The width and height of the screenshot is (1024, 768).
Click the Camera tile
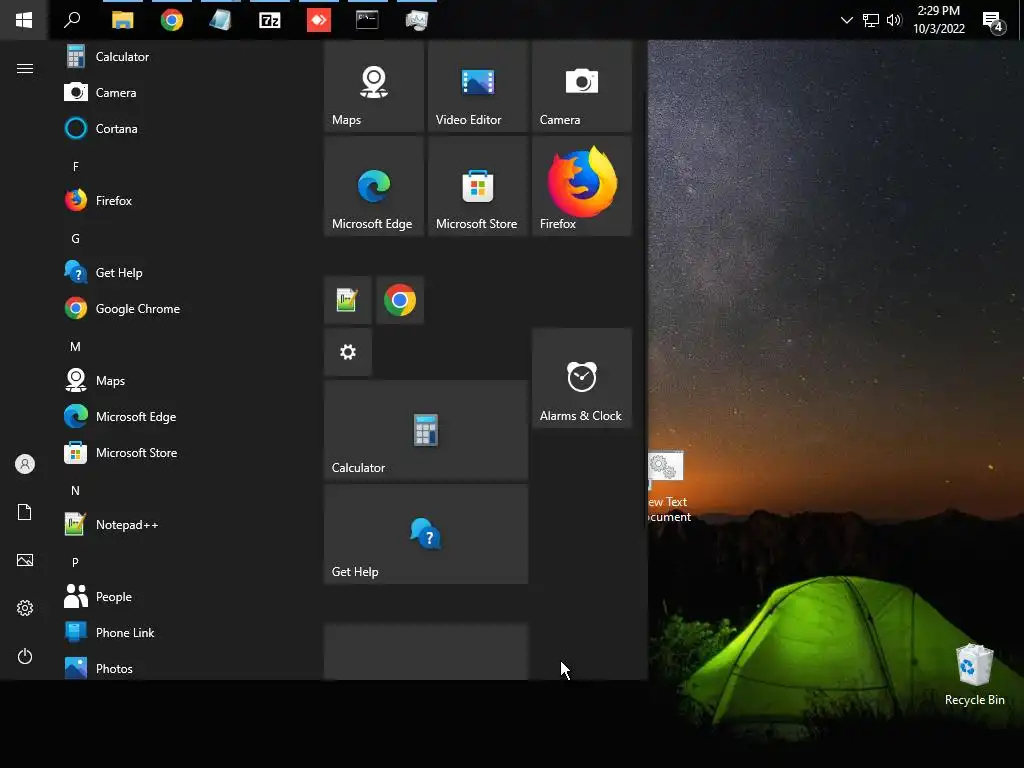pyautogui.click(x=581, y=86)
